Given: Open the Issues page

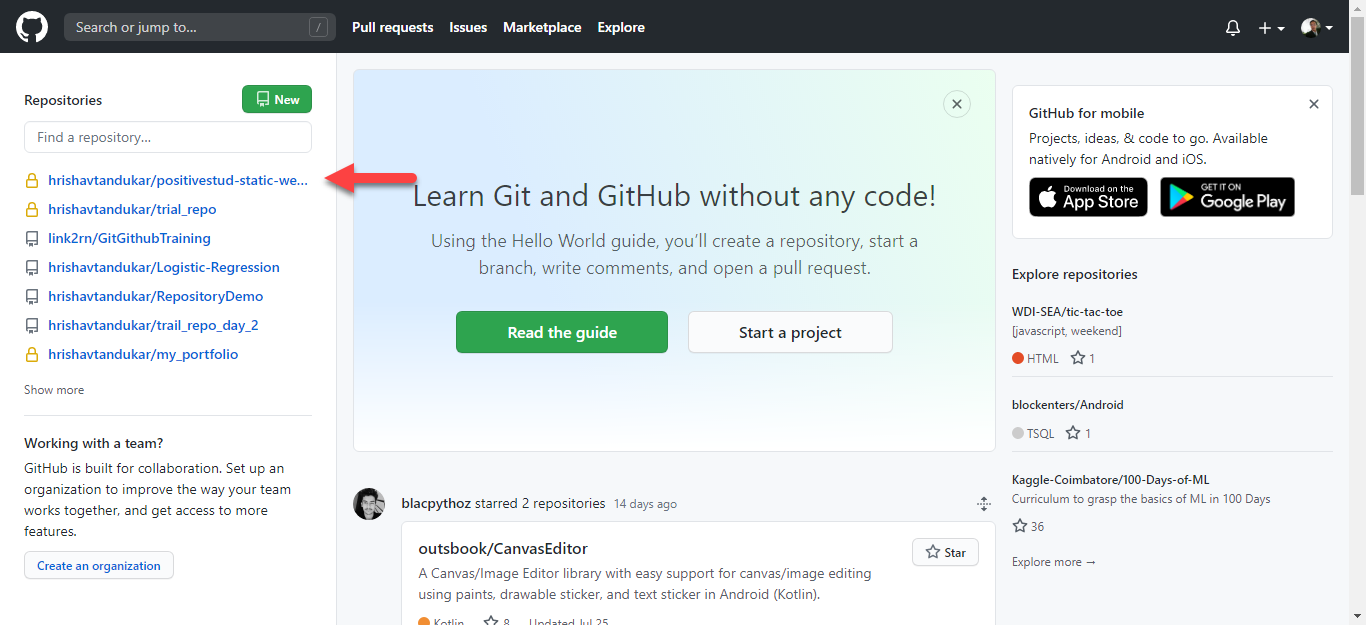Looking at the screenshot, I should pos(468,27).
